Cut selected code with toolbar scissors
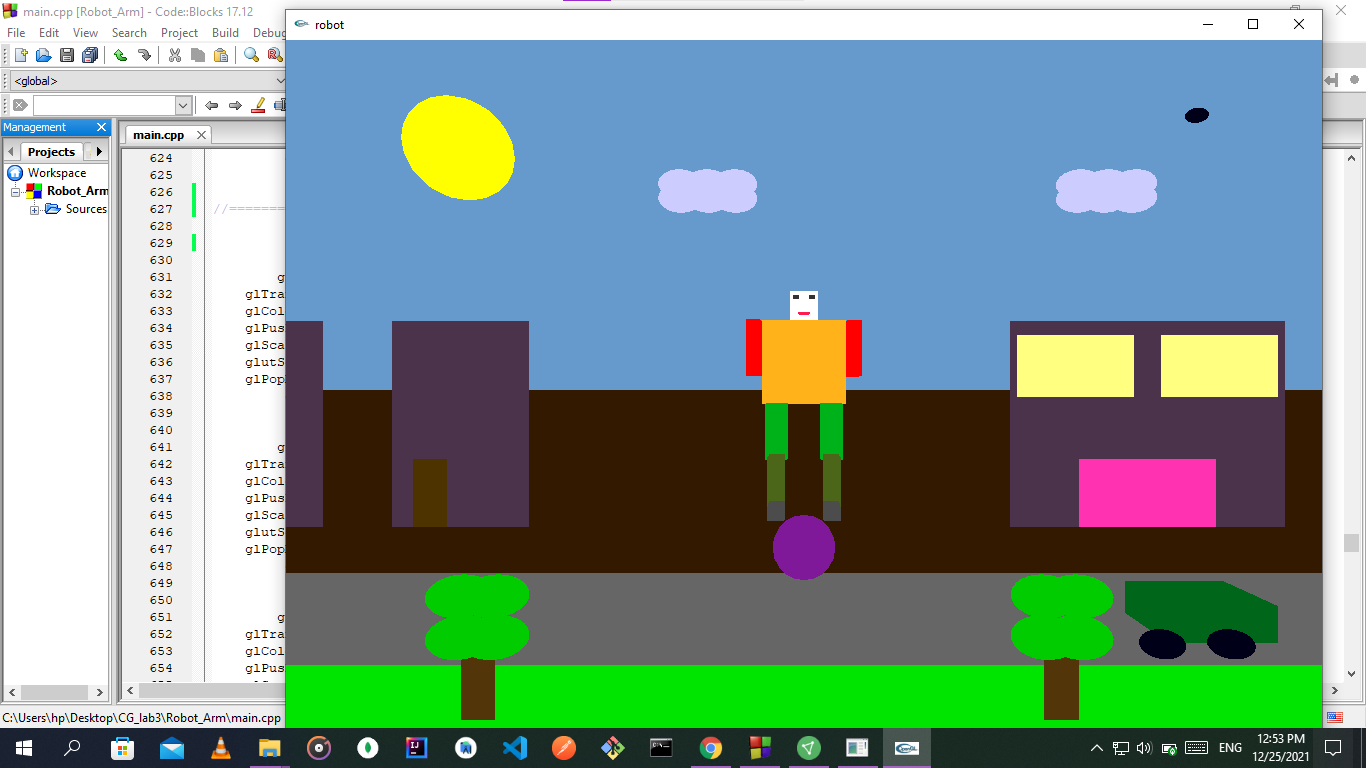 174,55
